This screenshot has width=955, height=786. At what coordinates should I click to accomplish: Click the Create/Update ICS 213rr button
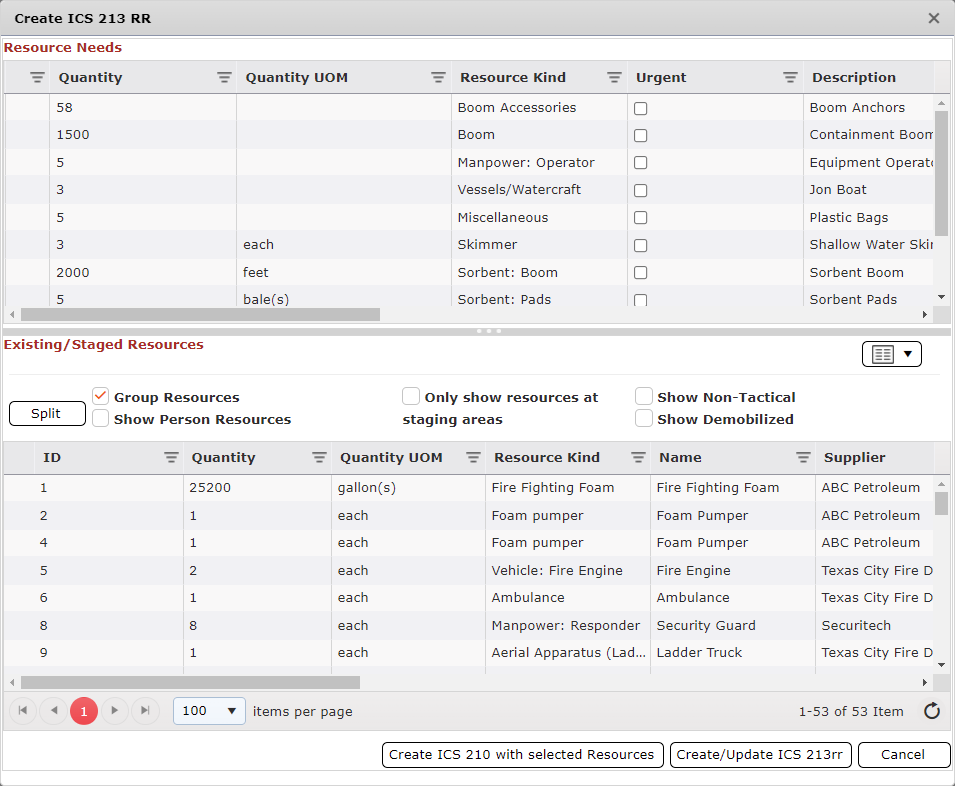point(761,755)
